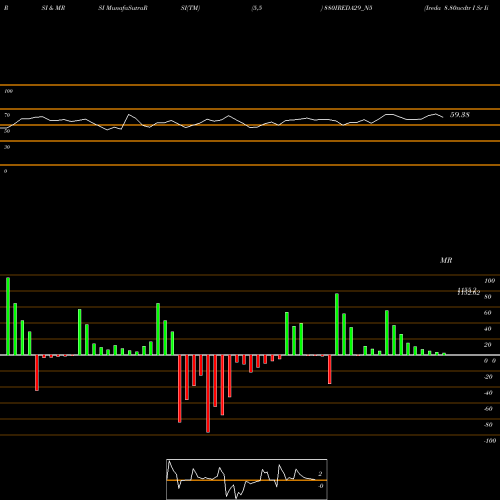
Task: Click the MR axis label 40
Action: point(487,329)
